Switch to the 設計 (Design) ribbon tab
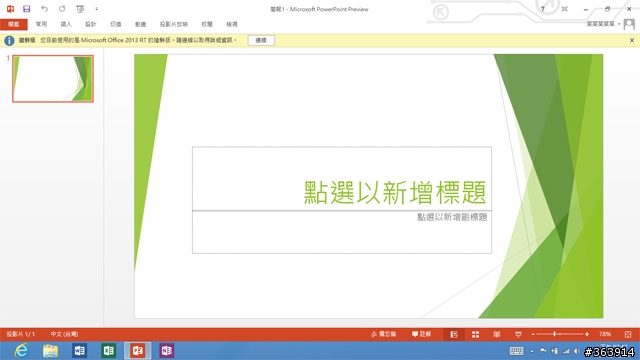The width and height of the screenshot is (640, 360). (91, 24)
